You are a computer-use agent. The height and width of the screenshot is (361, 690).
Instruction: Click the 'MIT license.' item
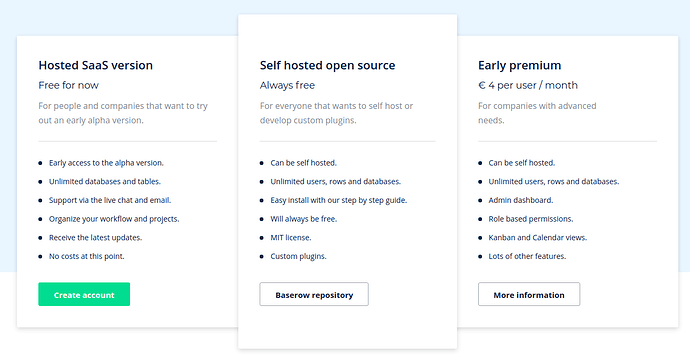tap(291, 238)
